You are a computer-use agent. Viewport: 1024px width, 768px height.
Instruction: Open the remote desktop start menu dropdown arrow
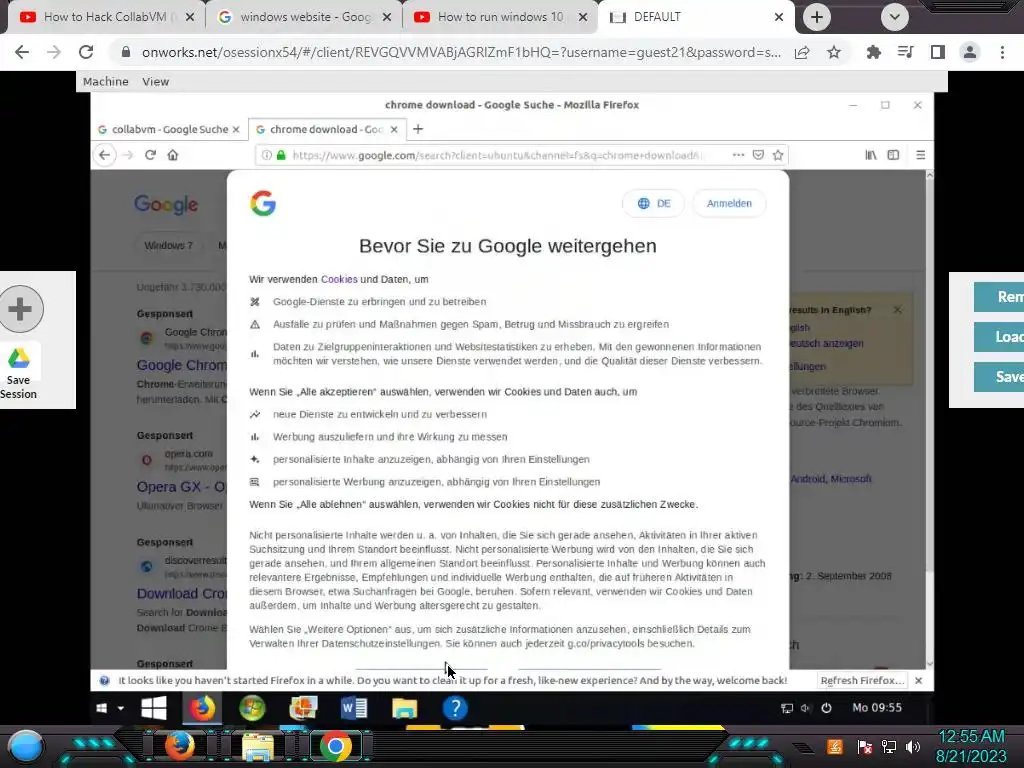[120, 708]
